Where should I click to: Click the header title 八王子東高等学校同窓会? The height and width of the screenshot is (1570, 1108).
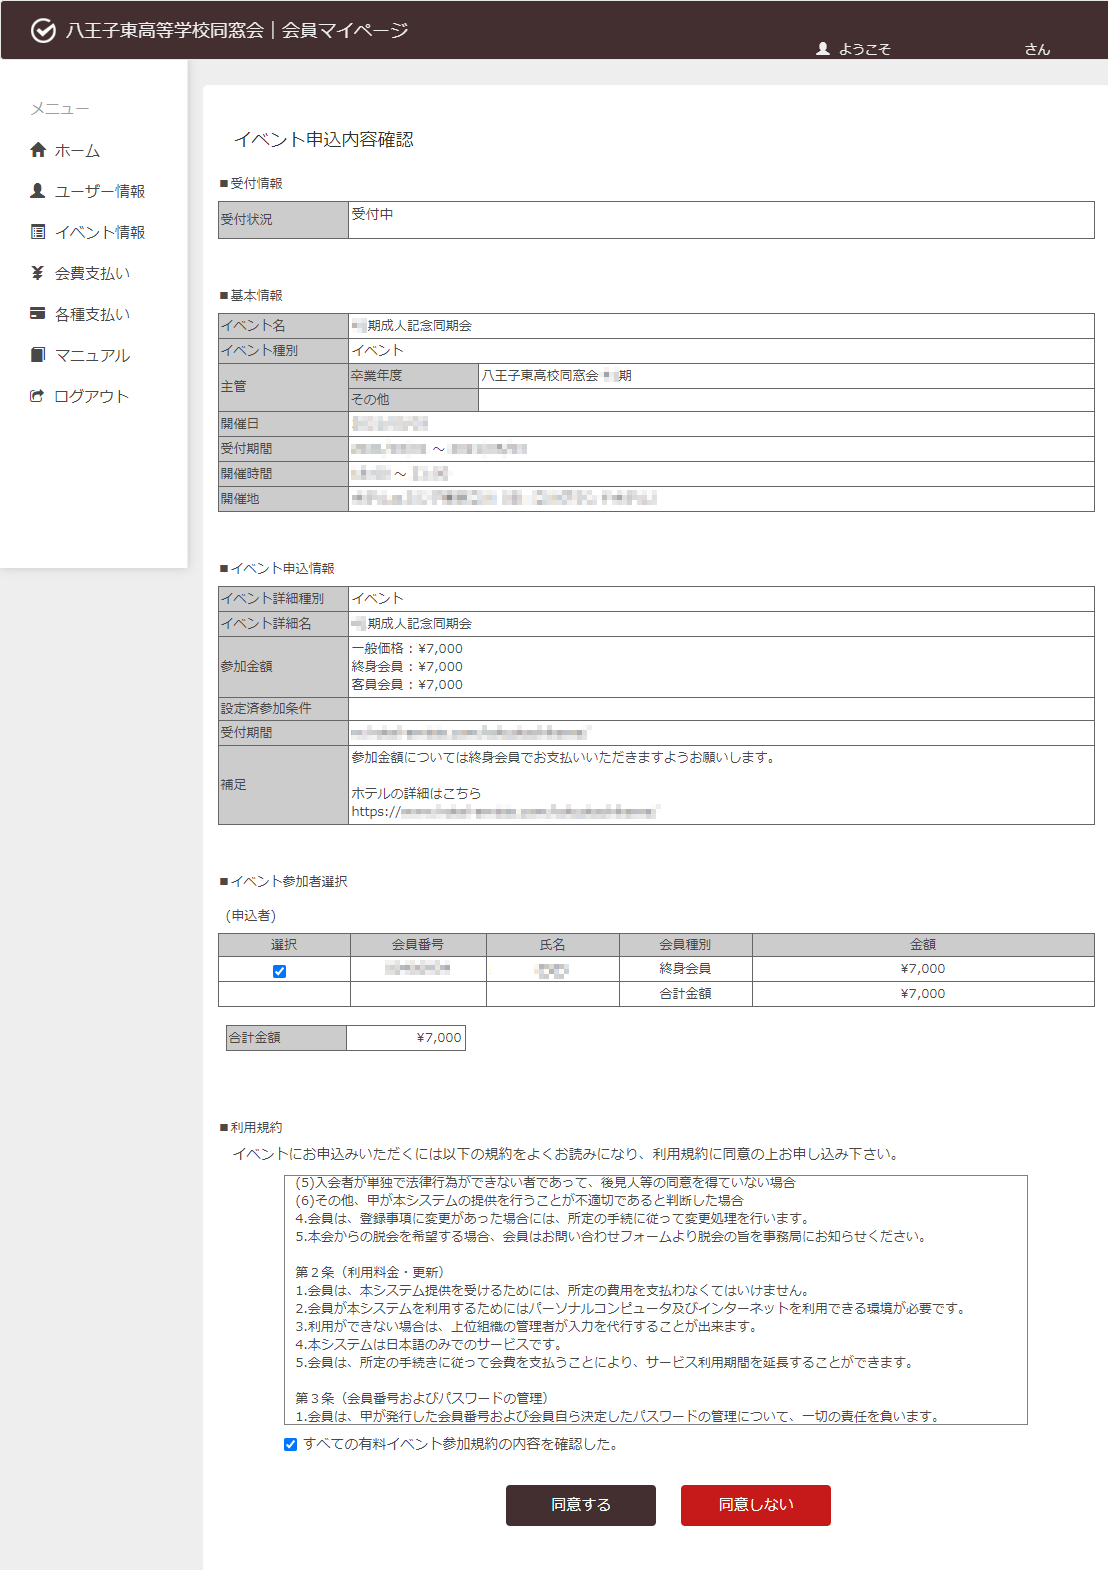pos(165,31)
